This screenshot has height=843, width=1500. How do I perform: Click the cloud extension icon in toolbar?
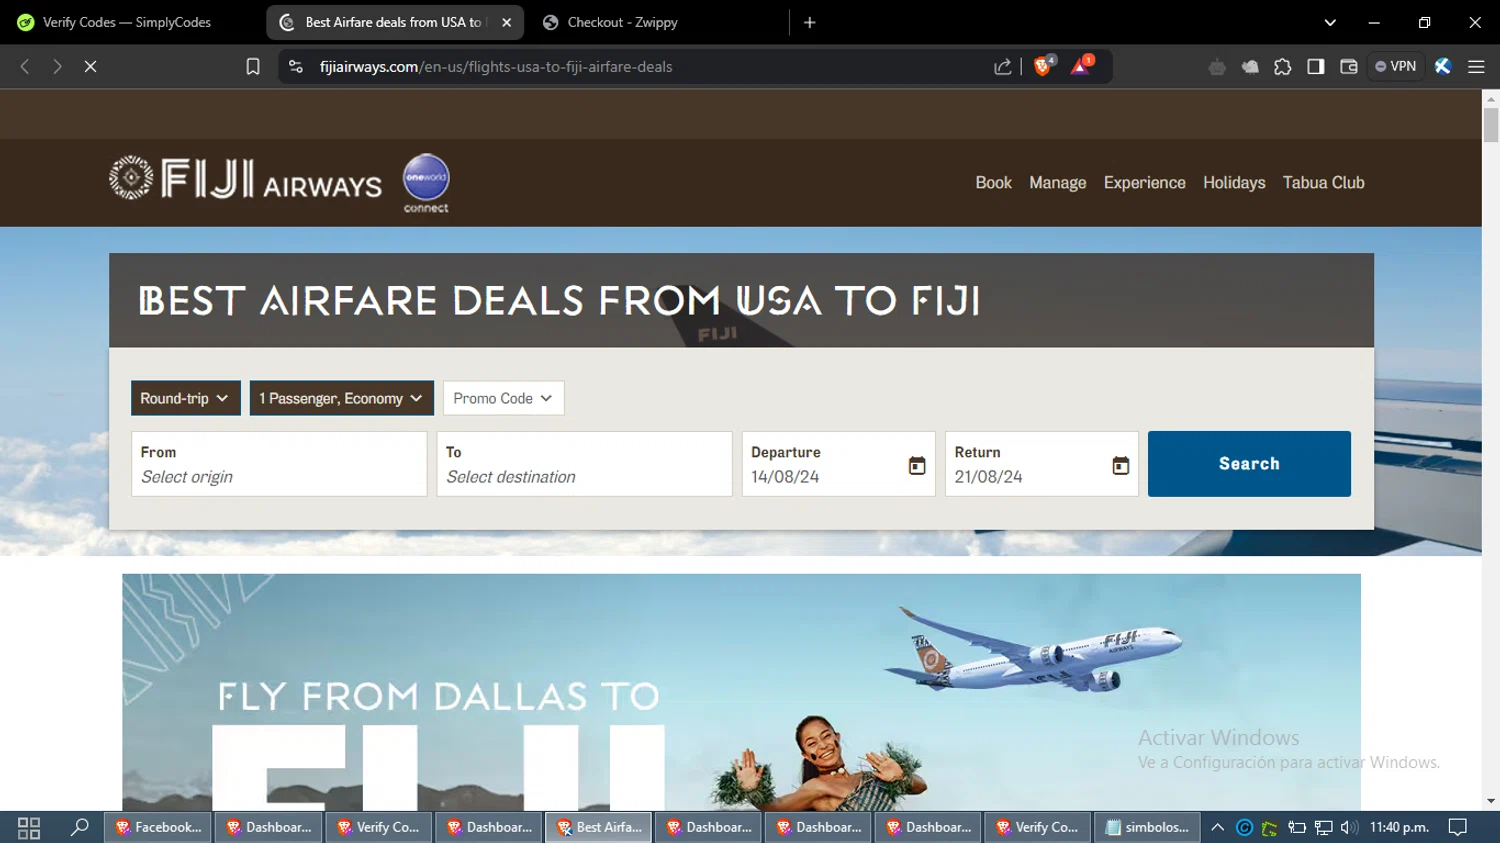point(1250,66)
